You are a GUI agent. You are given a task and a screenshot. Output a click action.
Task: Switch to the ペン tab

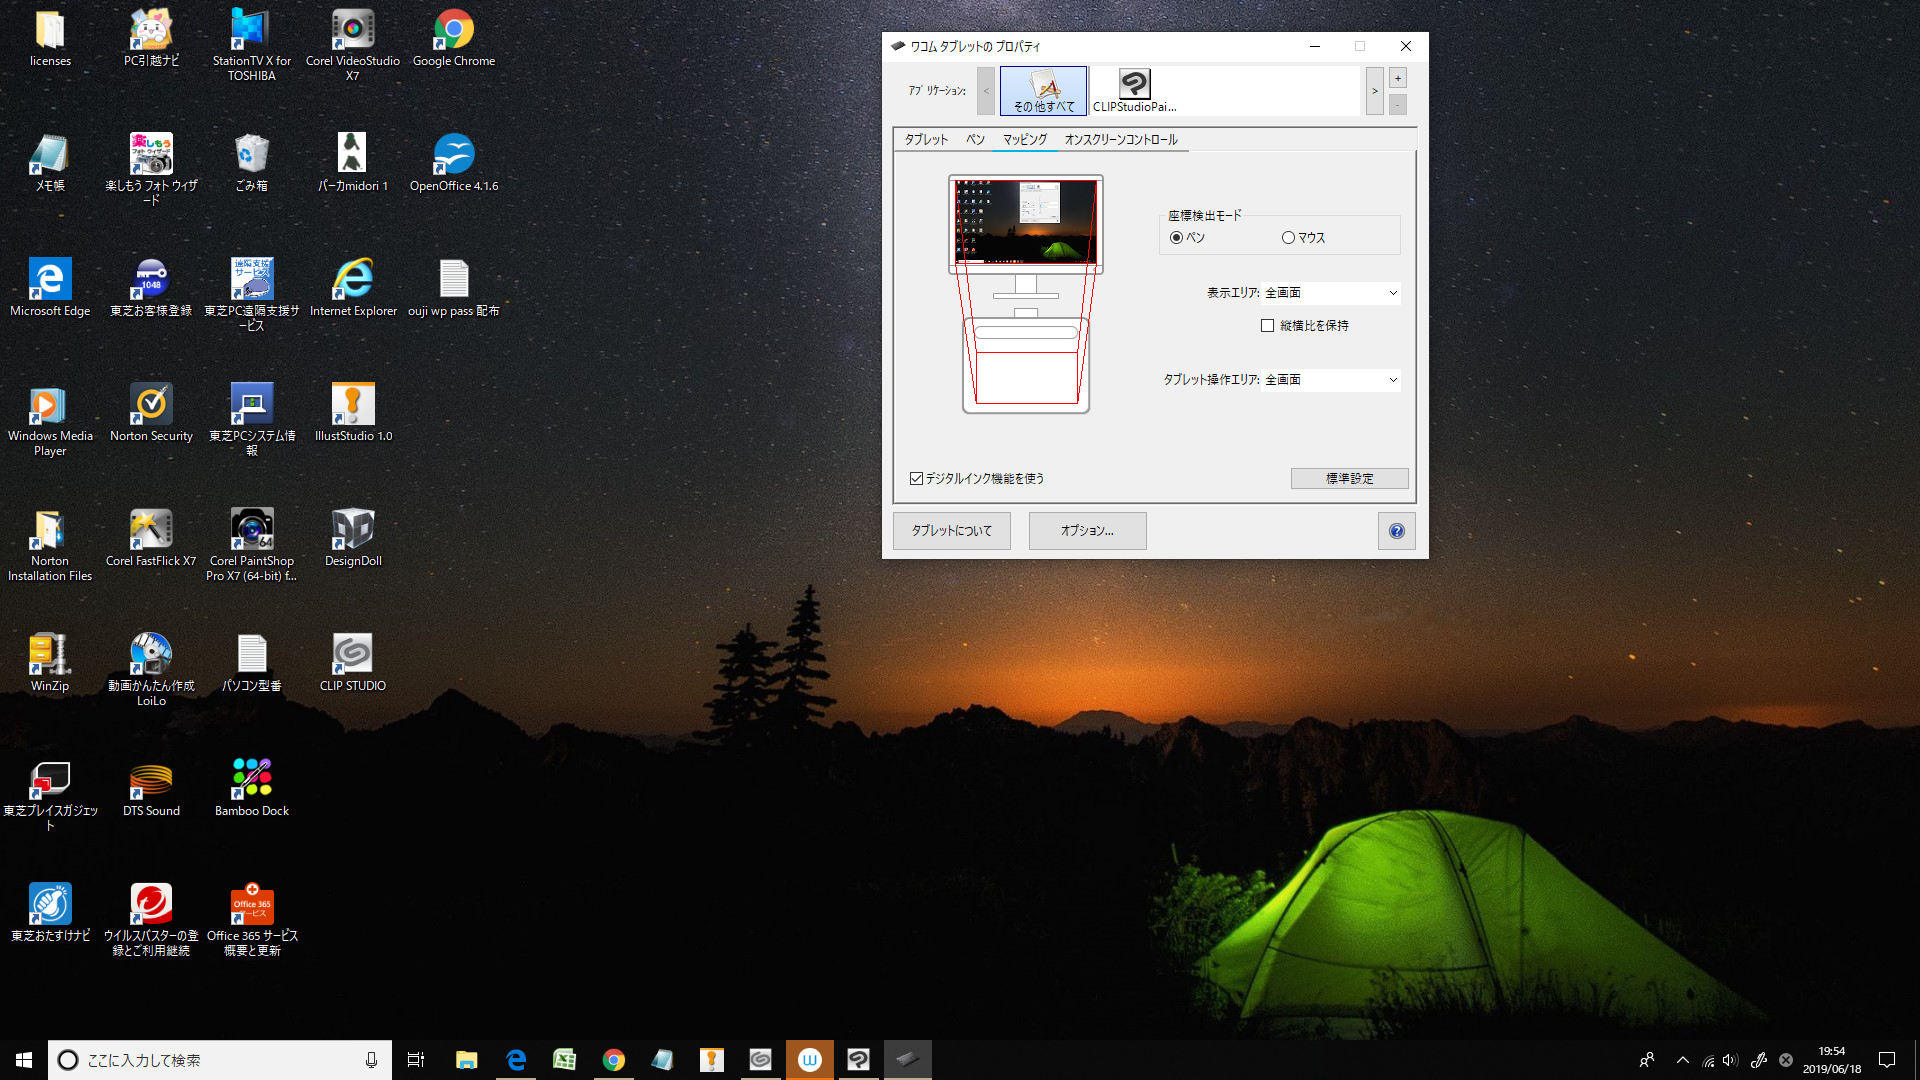975,140
